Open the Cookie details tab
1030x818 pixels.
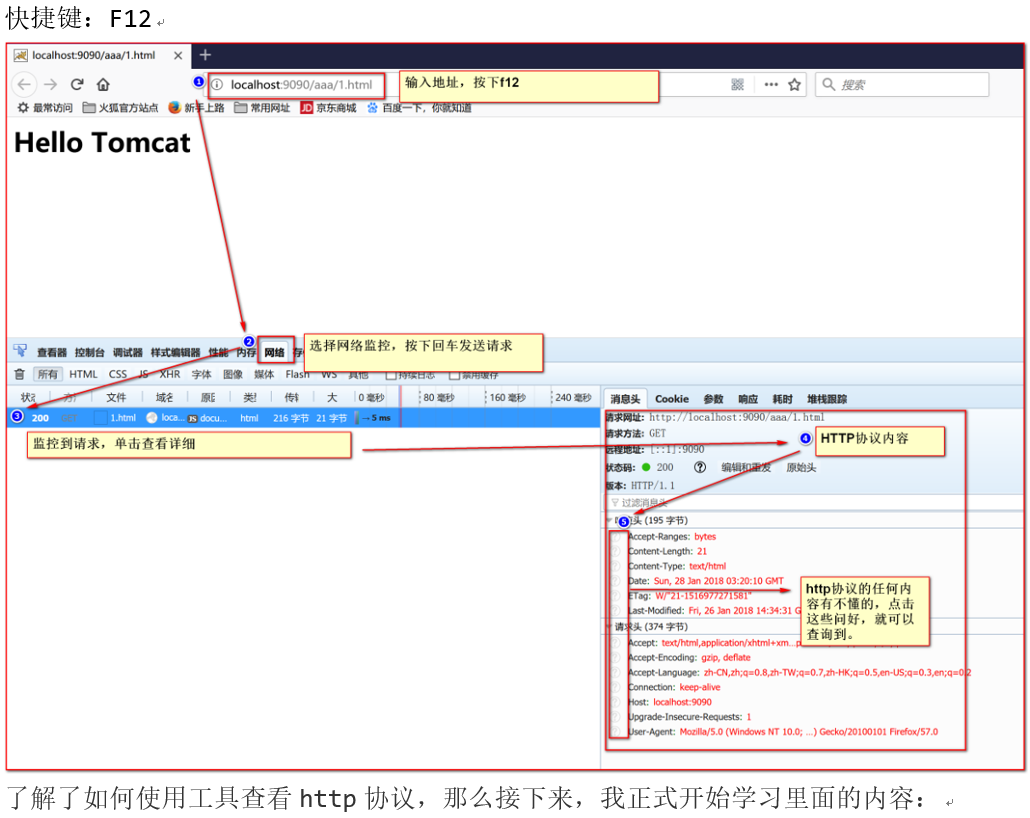tap(672, 399)
